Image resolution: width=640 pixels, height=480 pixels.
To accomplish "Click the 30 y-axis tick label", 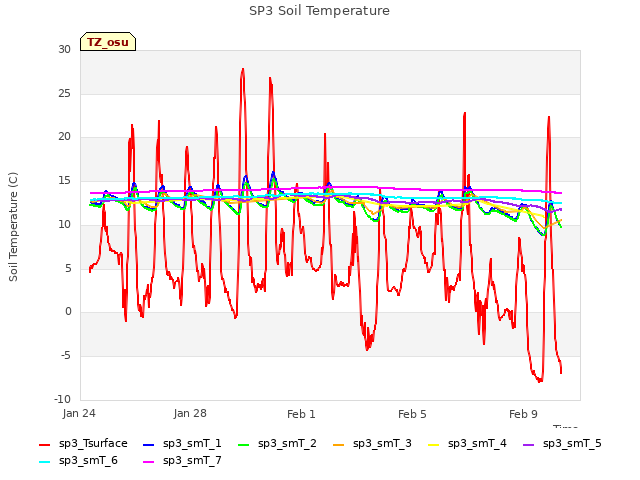I will point(64,49).
